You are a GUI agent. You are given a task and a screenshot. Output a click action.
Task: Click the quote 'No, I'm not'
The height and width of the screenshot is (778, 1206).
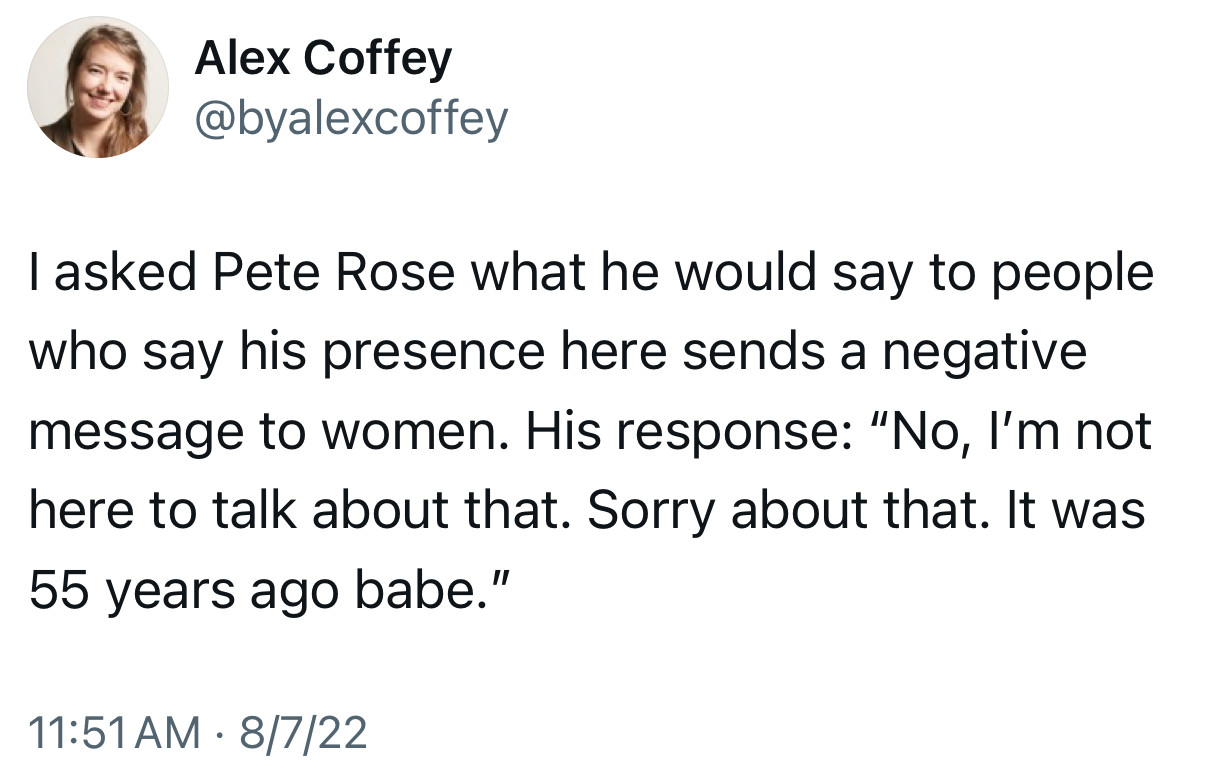1001,432
